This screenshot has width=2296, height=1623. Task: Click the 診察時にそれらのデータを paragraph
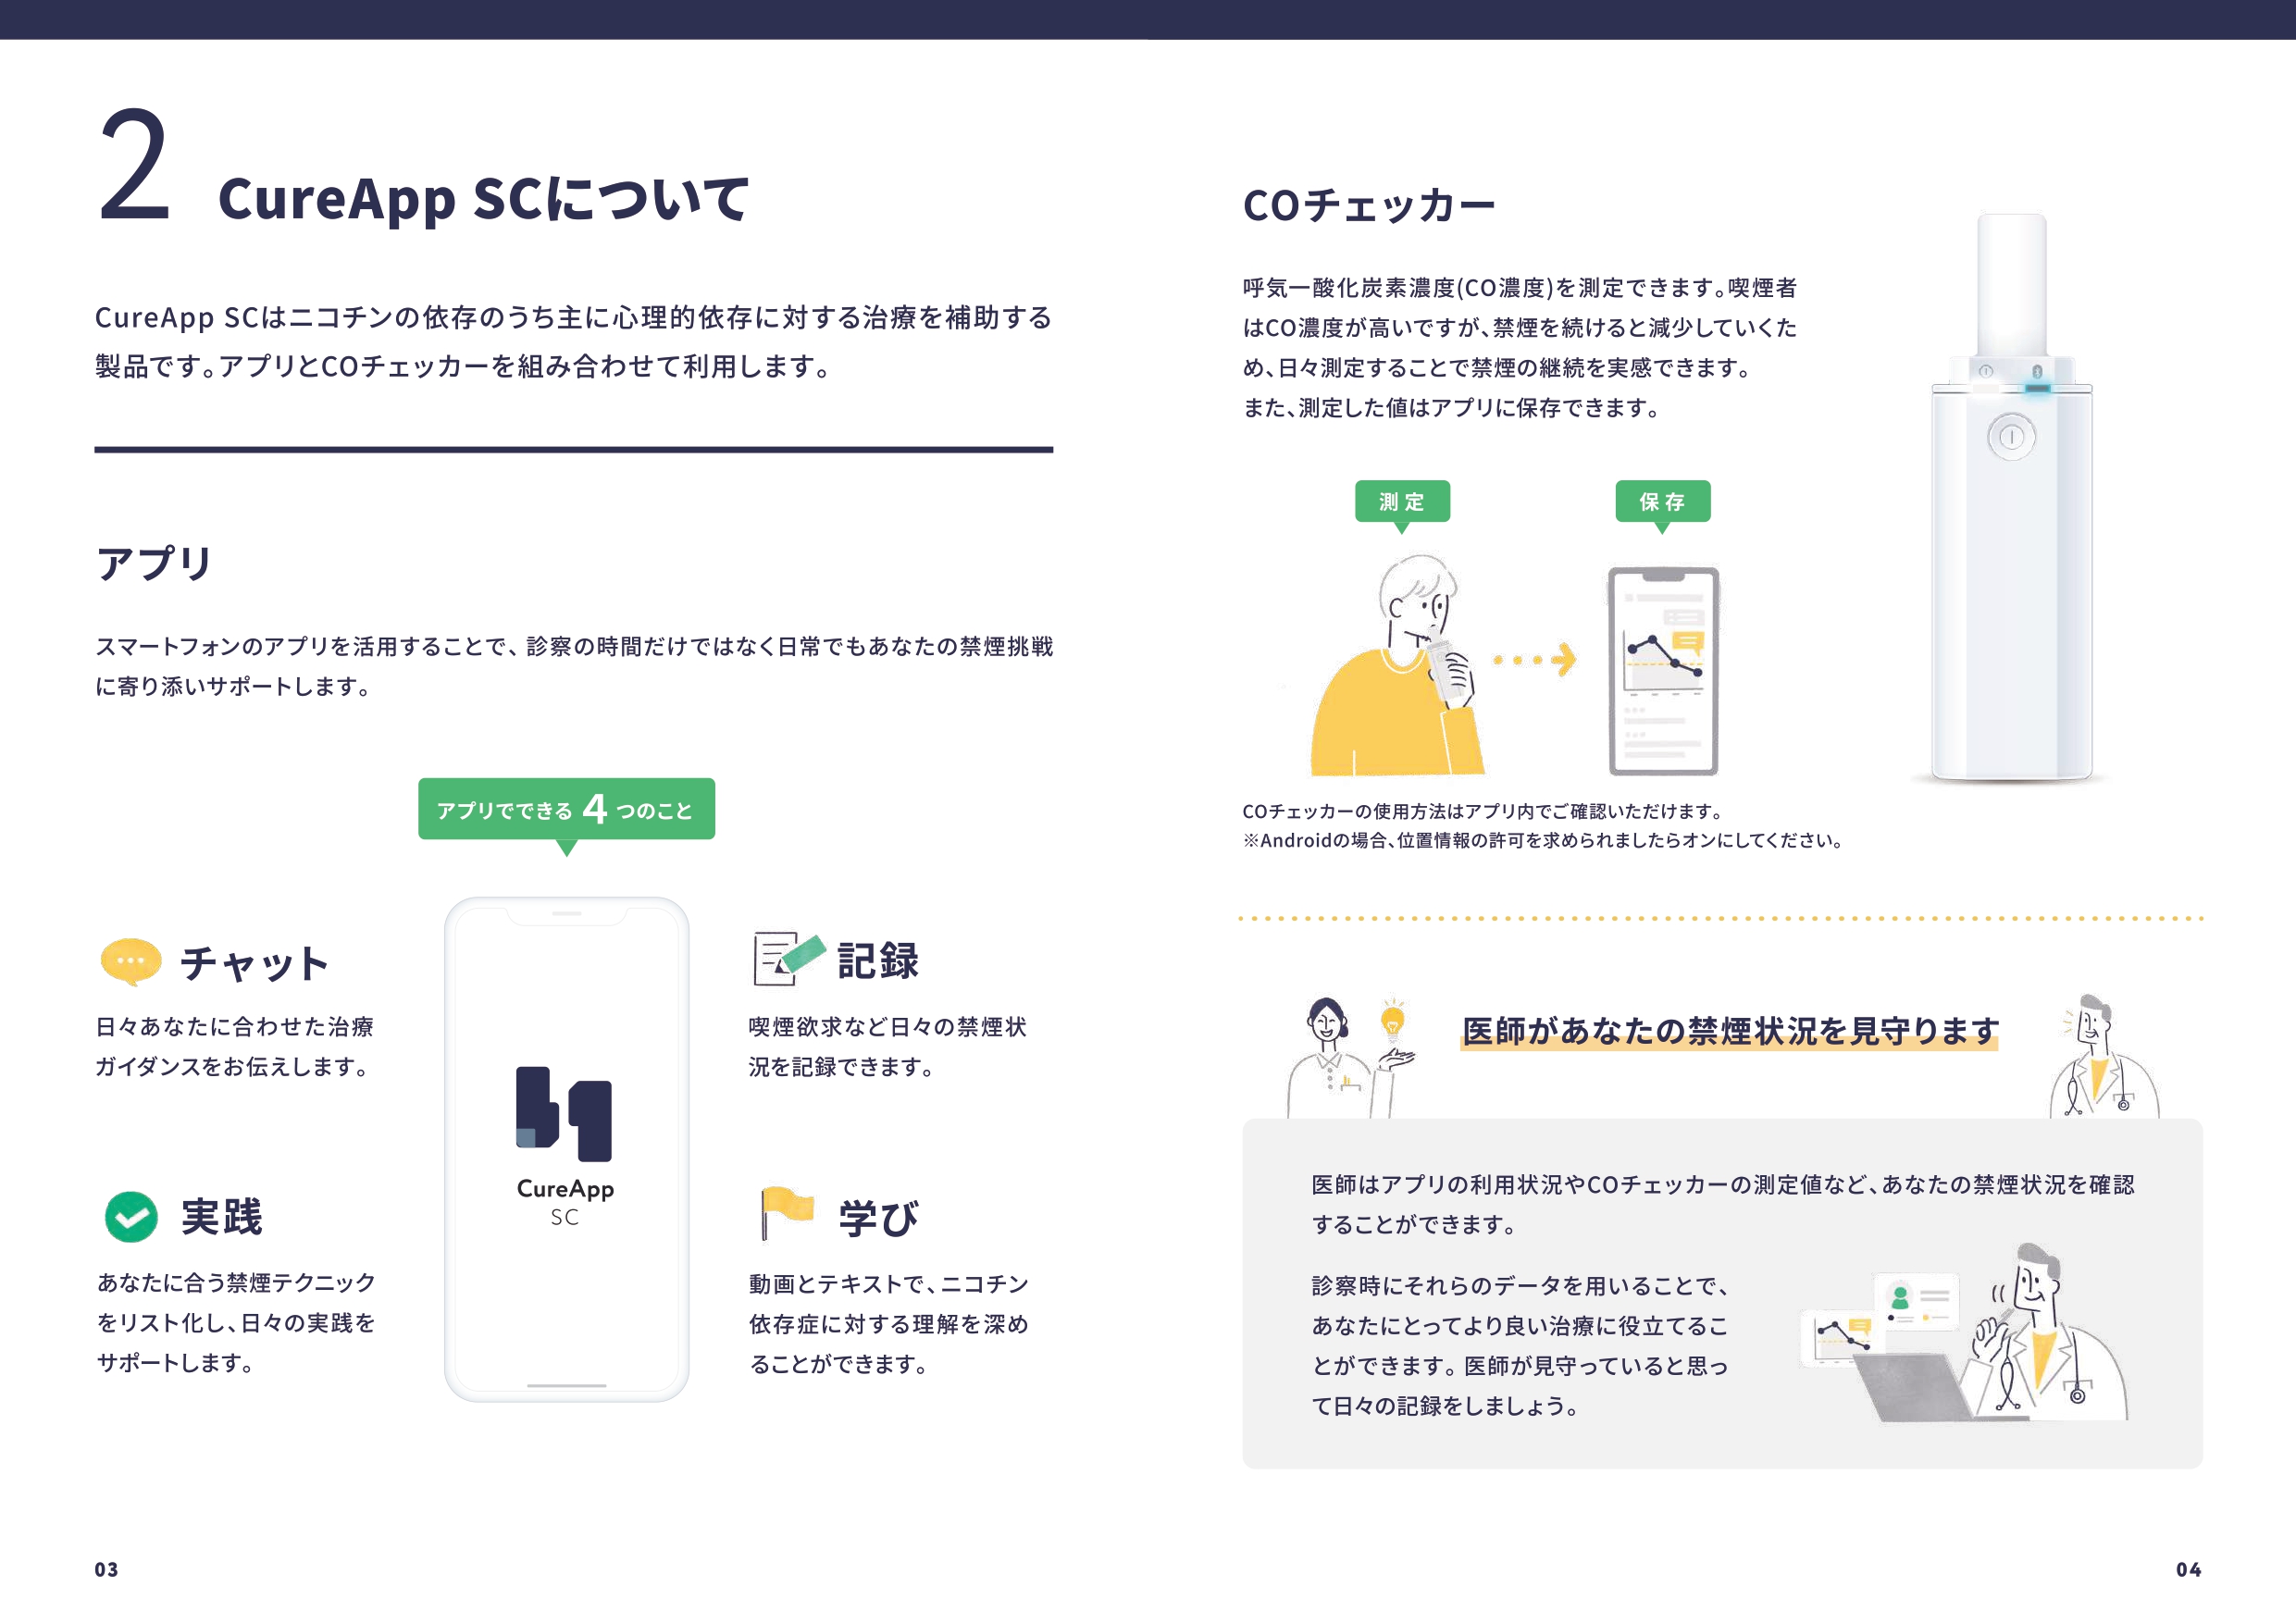[1520, 1346]
